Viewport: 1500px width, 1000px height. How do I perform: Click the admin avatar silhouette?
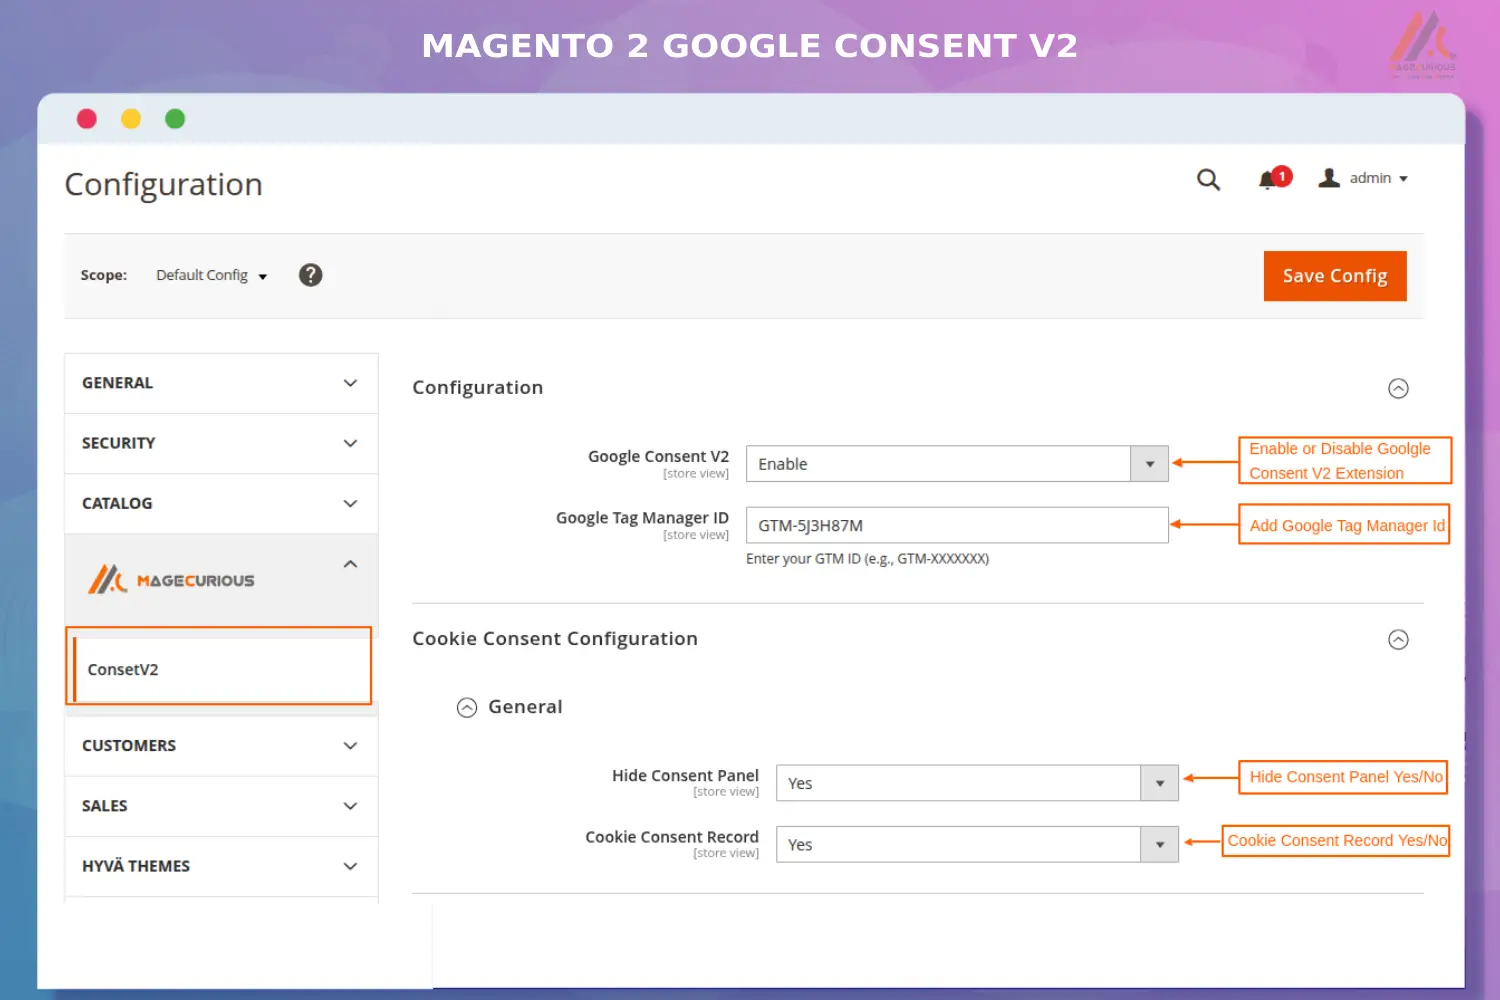(1328, 177)
